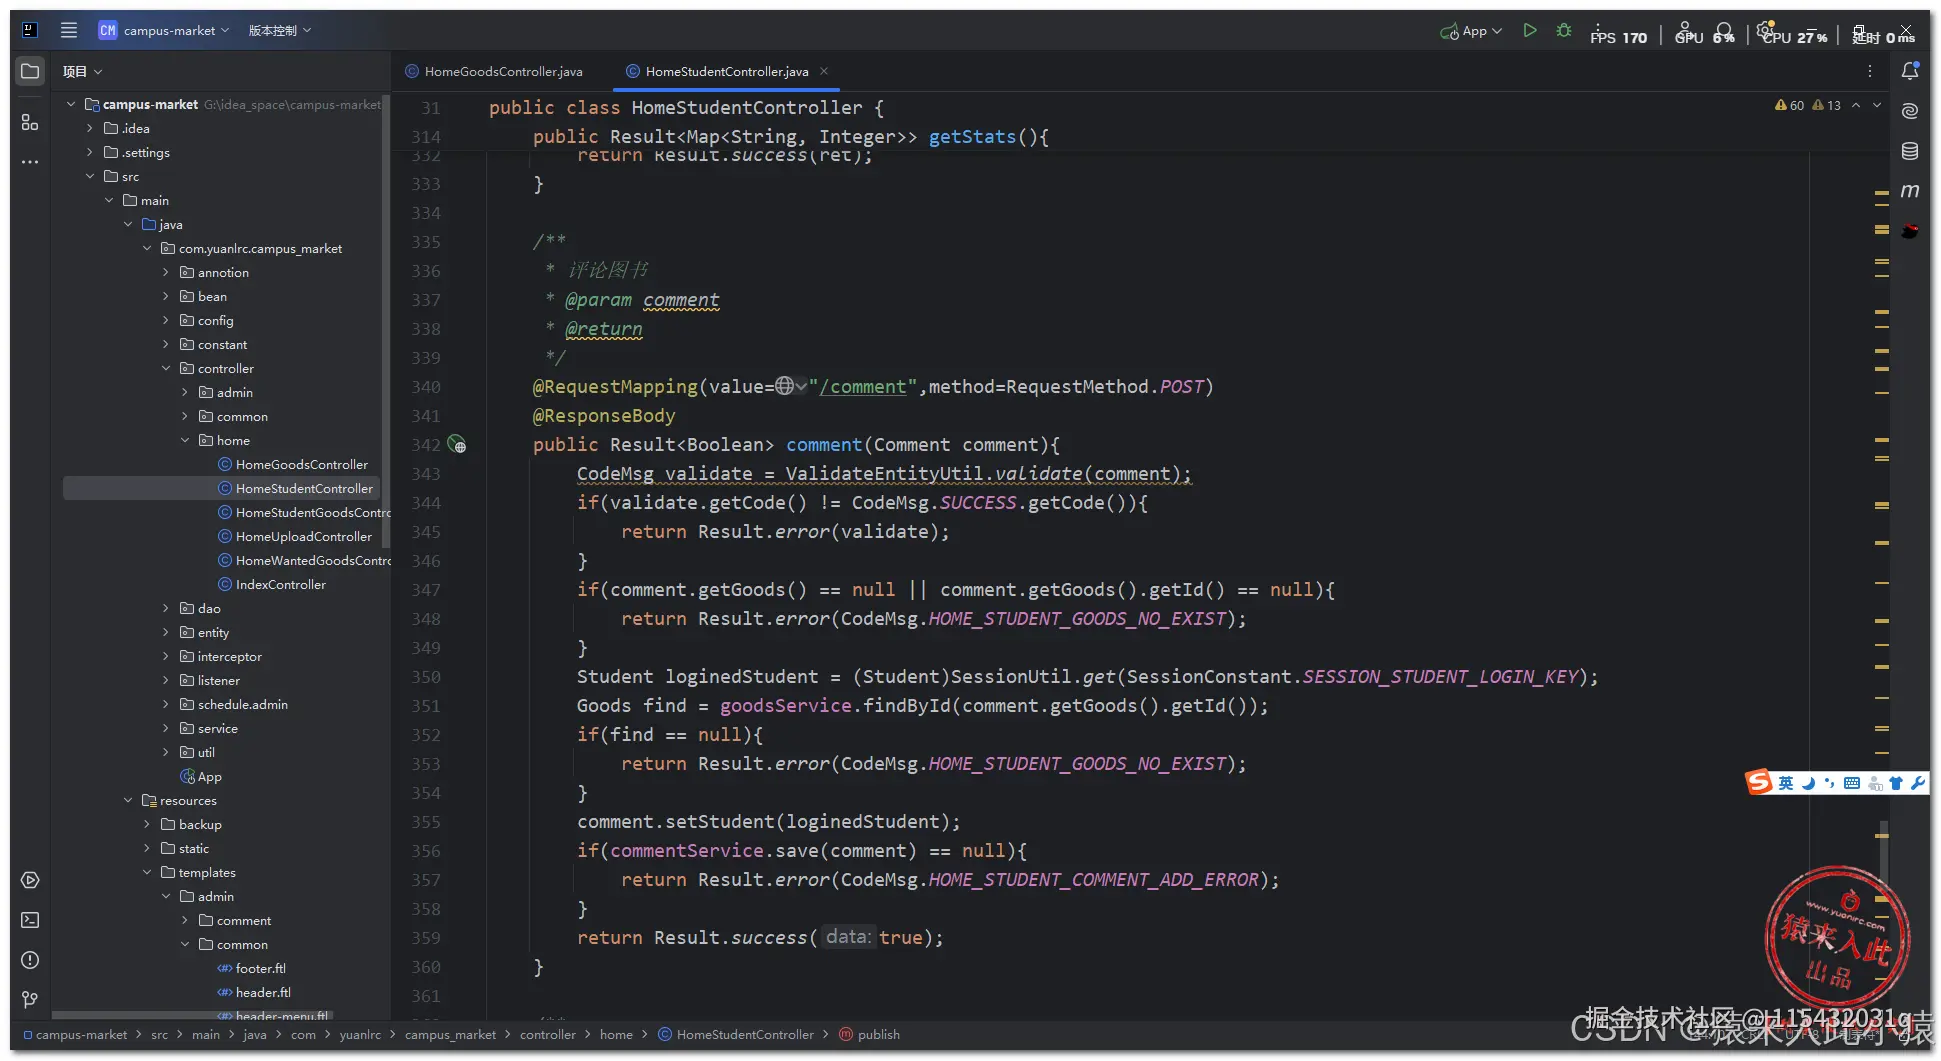
Task: Open the Git tool window
Action: pyautogui.click(x=30, y=999)
